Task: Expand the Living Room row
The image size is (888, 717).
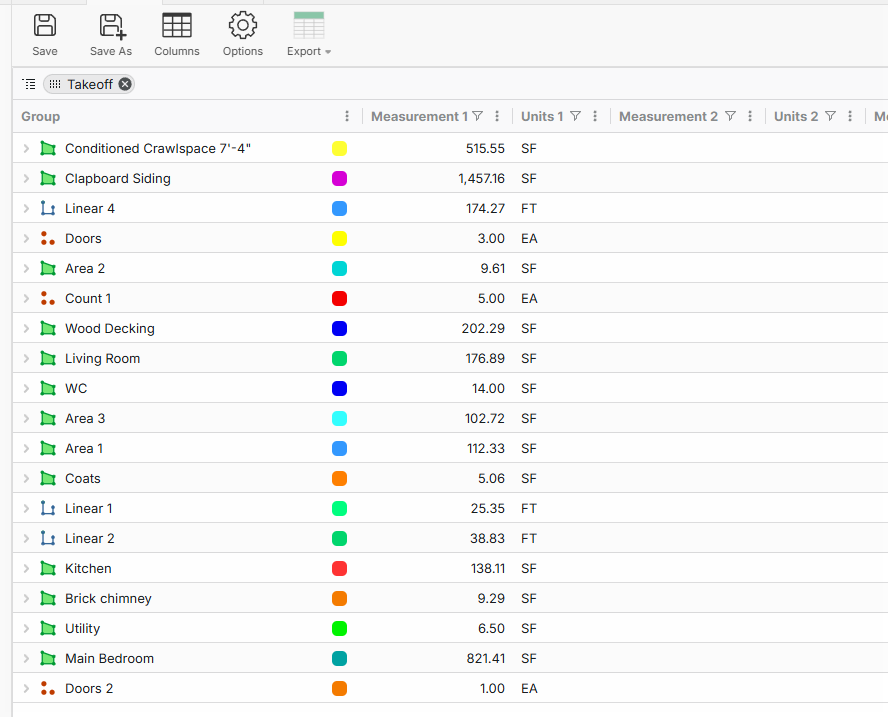Action: [26, 358]
